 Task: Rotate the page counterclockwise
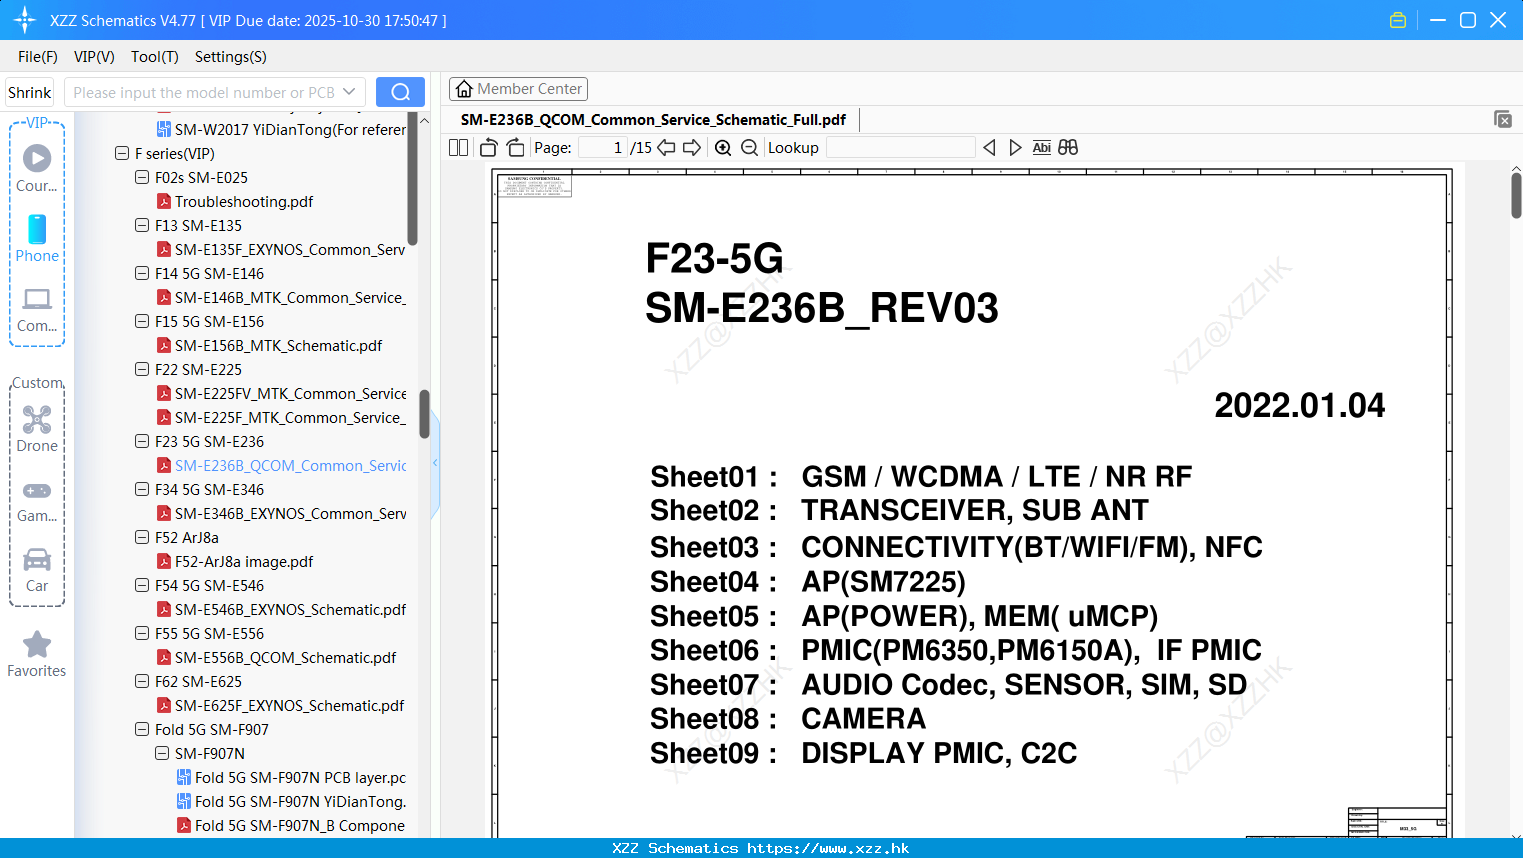coord(488,148)
